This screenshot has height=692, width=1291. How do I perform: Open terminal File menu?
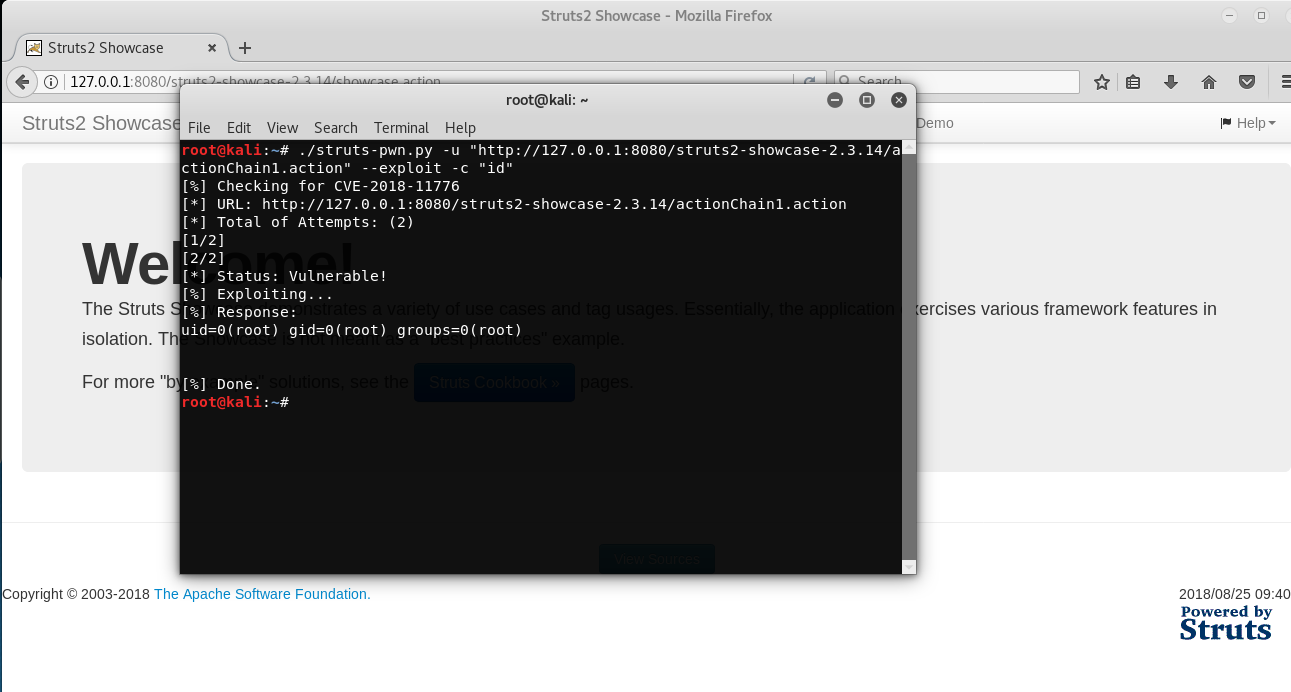point(199,128)
